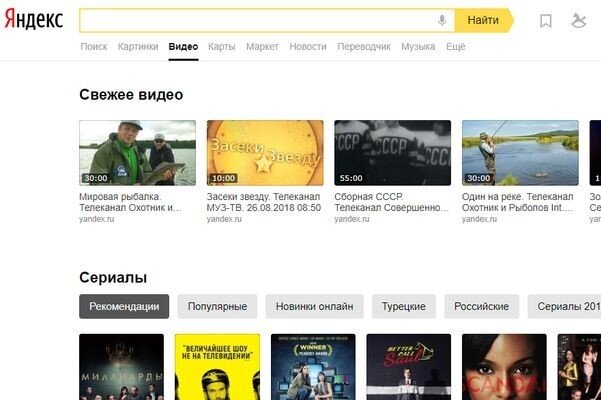The width and height of the screenshot is (601, 400).
Task: Click 30:00 duration on Мировая рыбалка
Action: coord(96,178)
